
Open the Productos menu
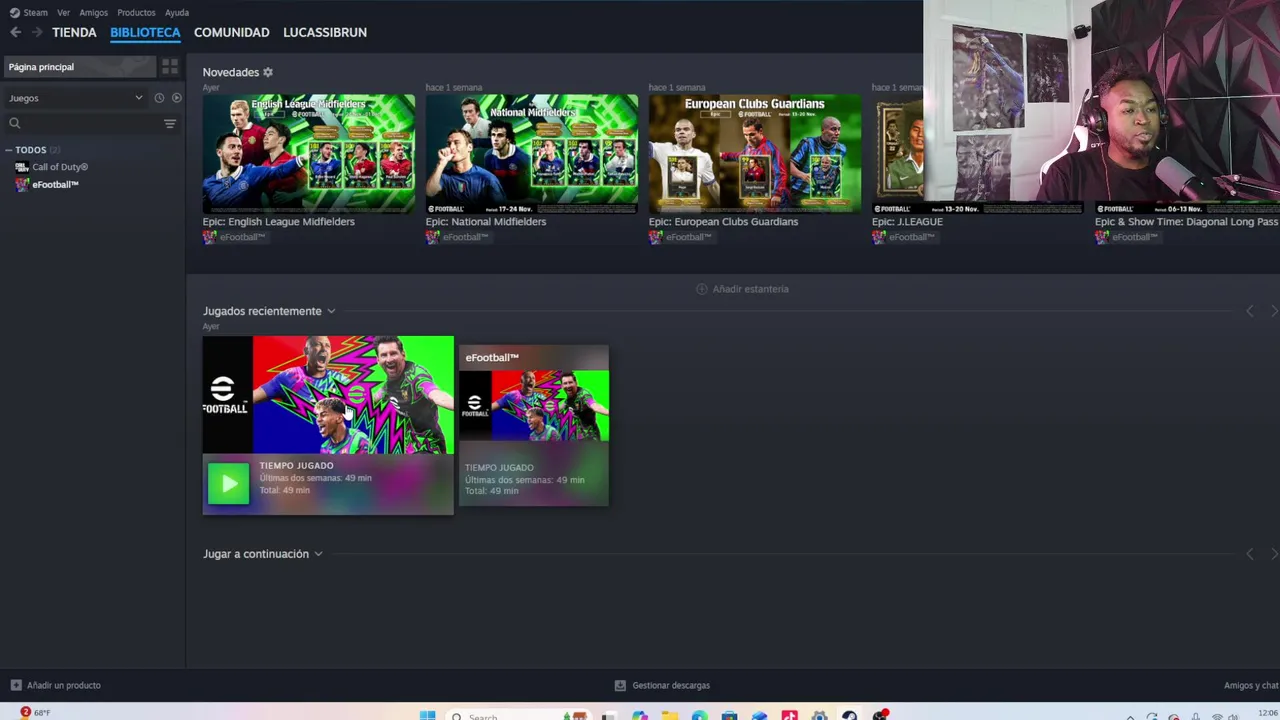click(x=136, y=13)
